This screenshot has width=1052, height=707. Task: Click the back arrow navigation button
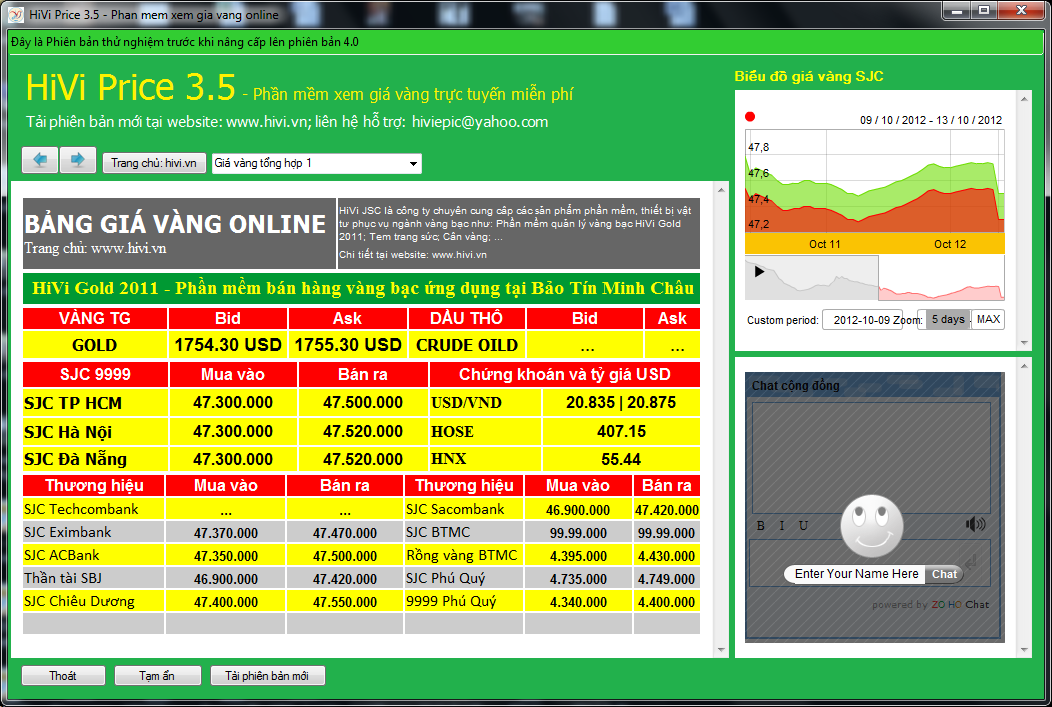click(x=40, y=160)
